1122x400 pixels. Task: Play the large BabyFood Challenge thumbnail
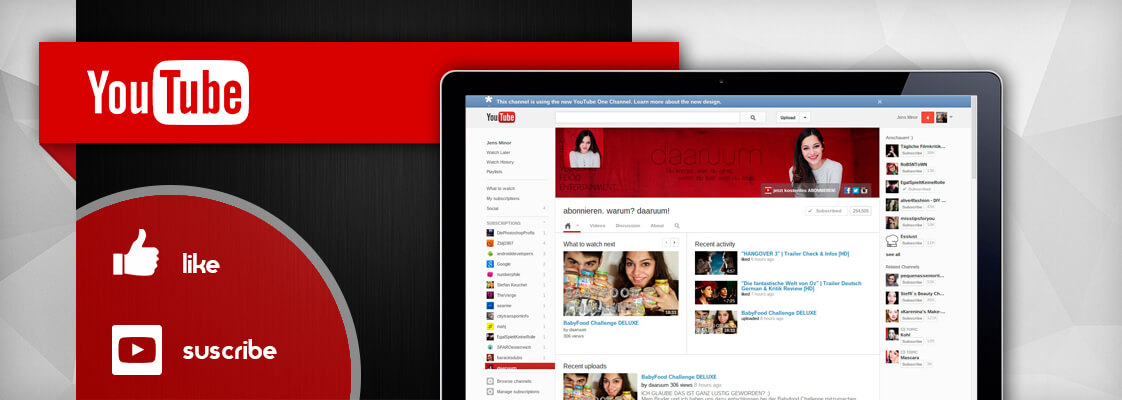pyautogui.click(x=620, y=283)
